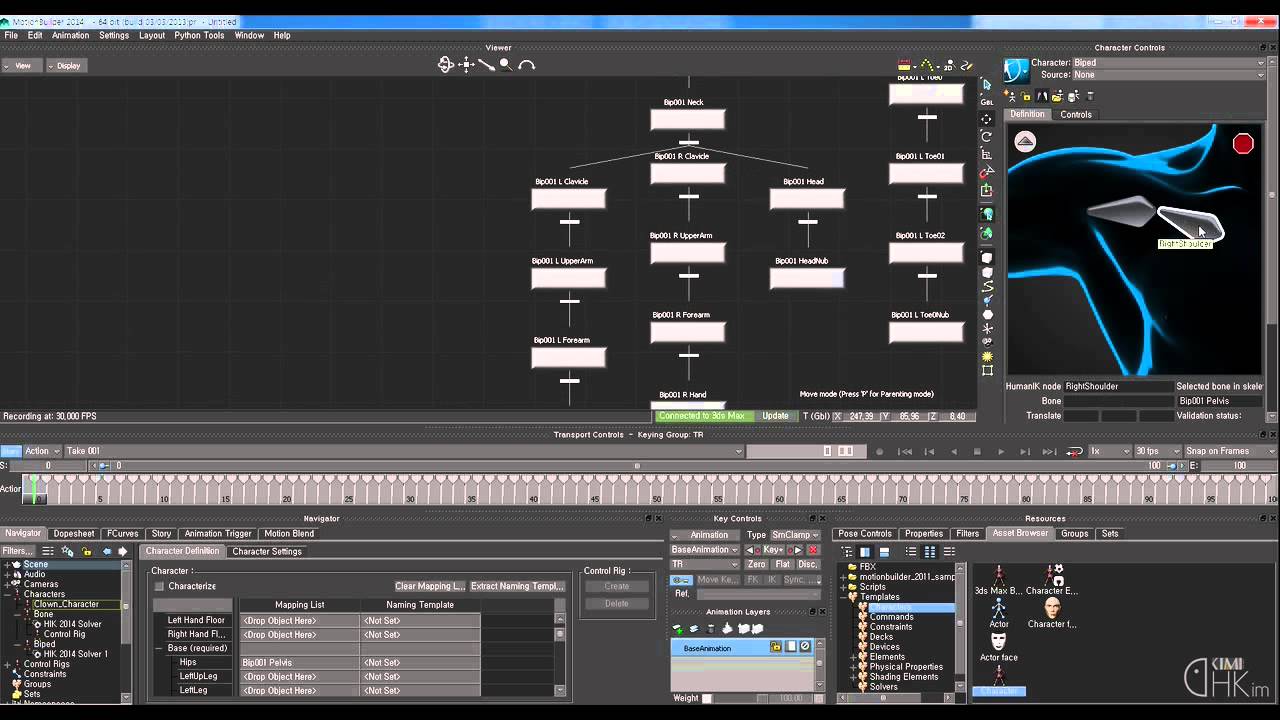Screen dimensions: 1280x720
Task: Click the list view mode icon in Asset Browser
Action: pos(911,551)
